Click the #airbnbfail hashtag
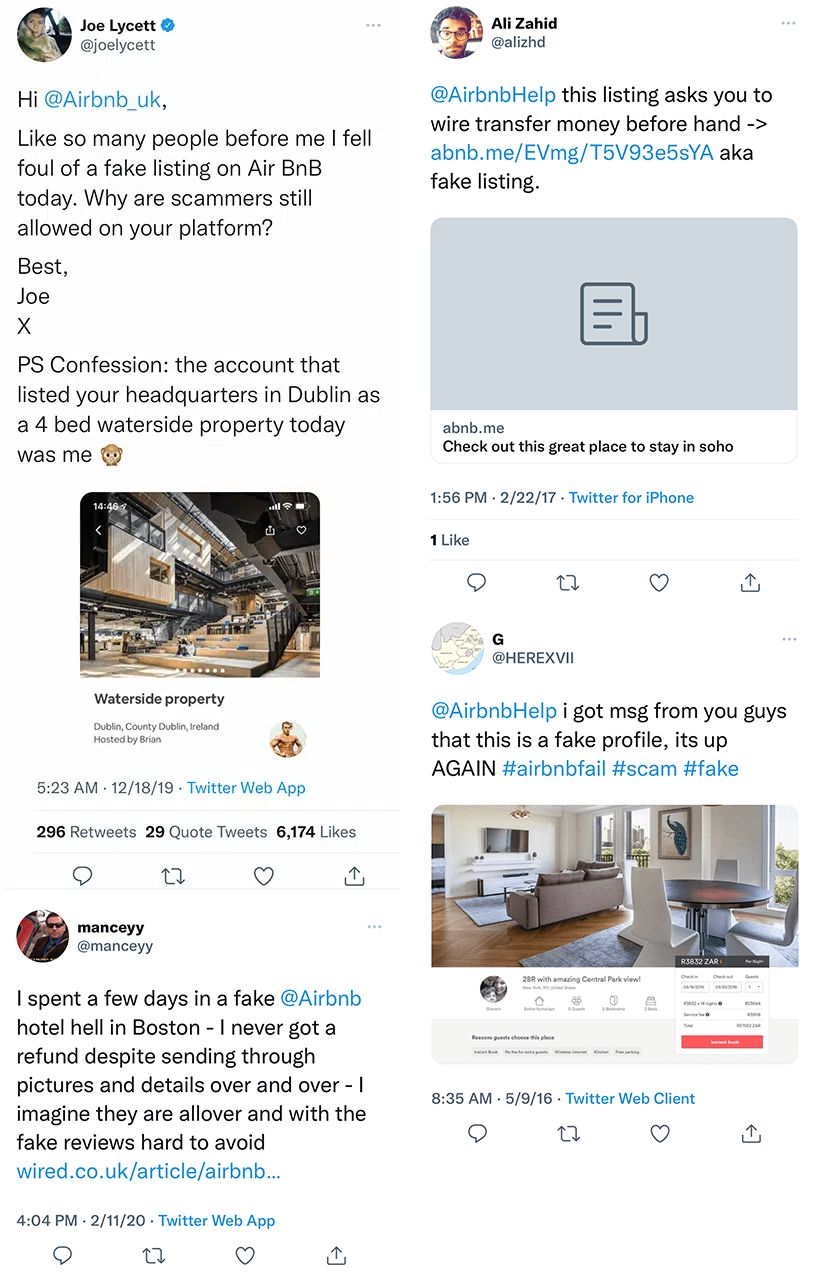The width and height of the screenshot is (813, 1274). tap(554, 768)
